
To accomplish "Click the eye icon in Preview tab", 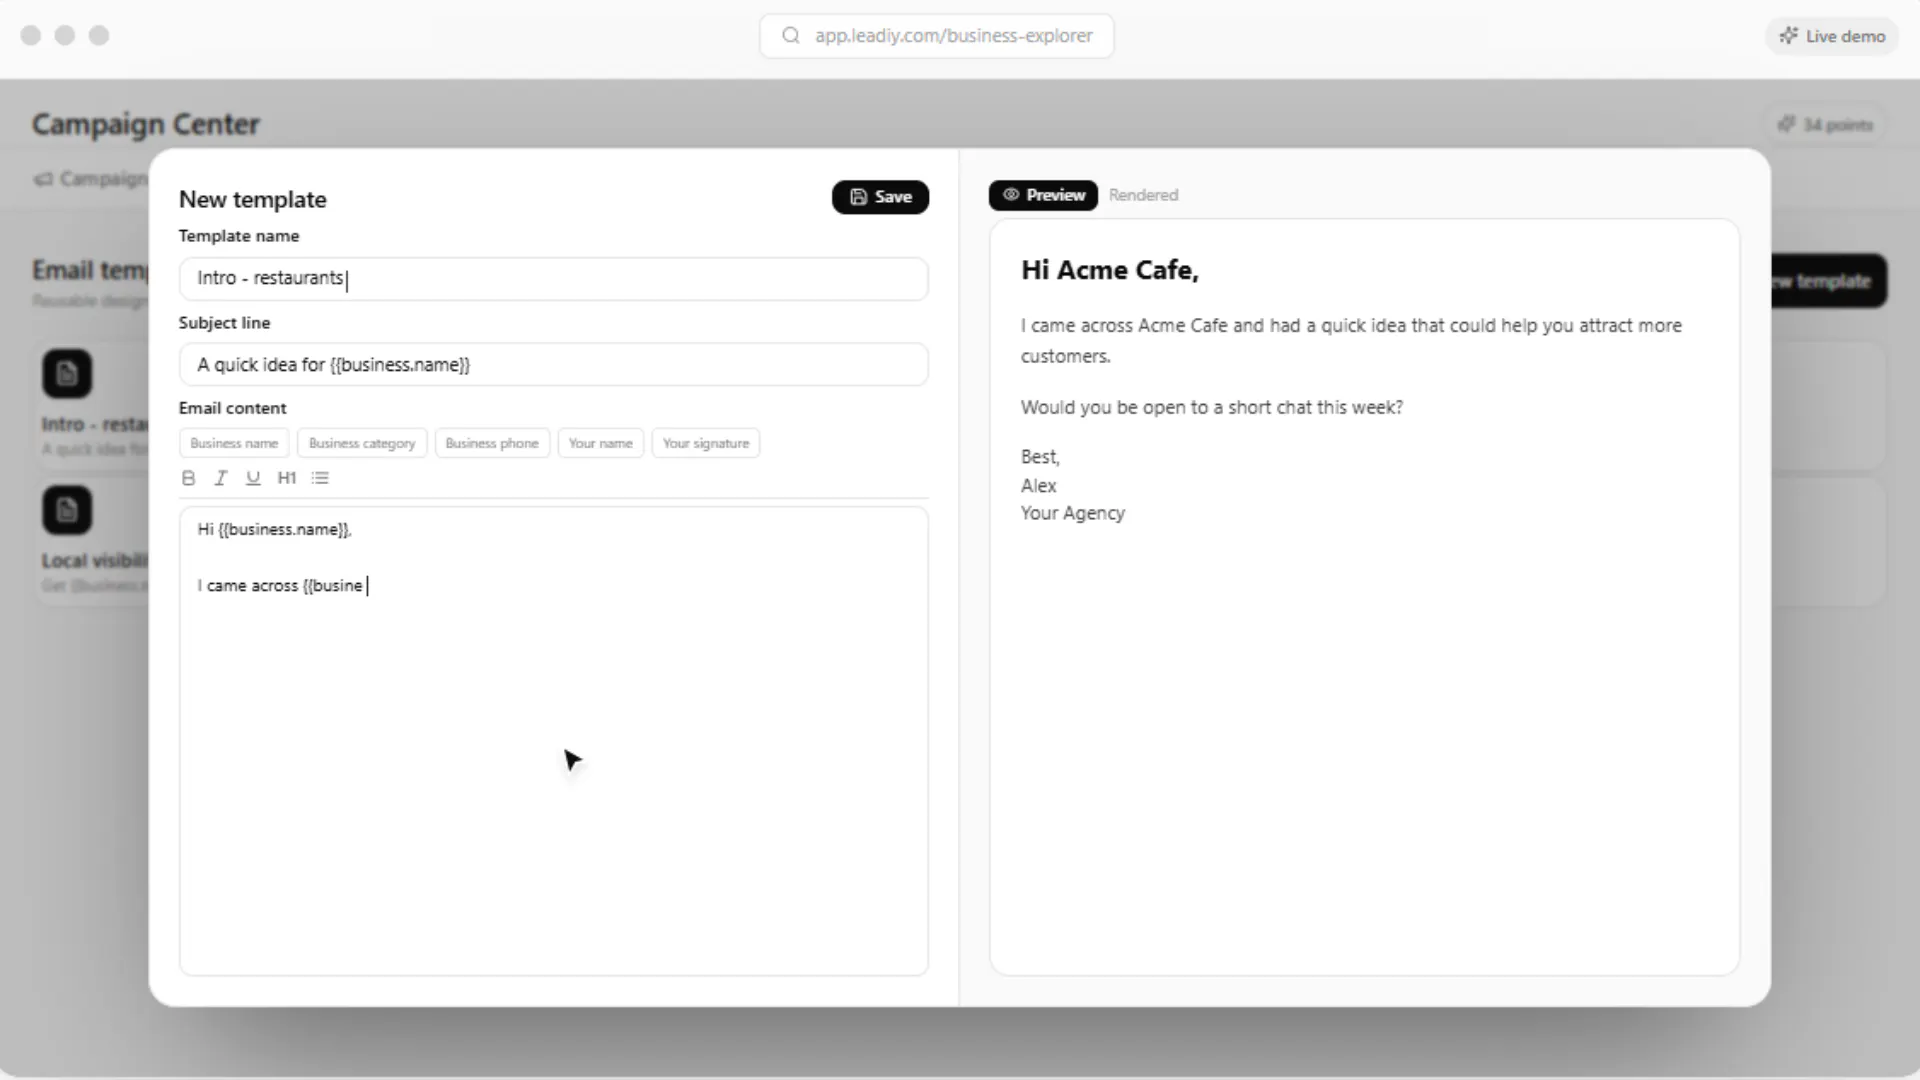I will pyautogui.click(x=1011, y=195).
